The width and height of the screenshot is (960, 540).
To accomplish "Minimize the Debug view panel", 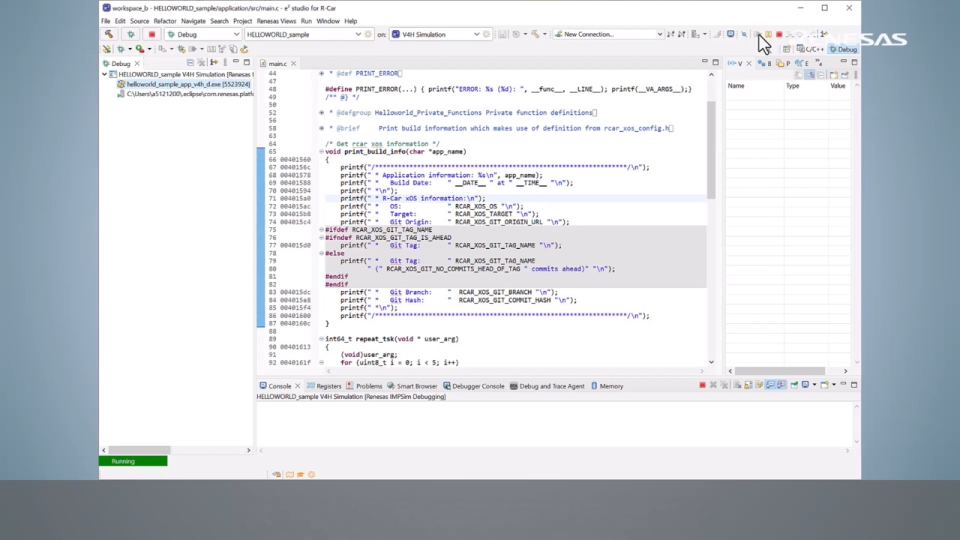I will (x=237, y=63).
